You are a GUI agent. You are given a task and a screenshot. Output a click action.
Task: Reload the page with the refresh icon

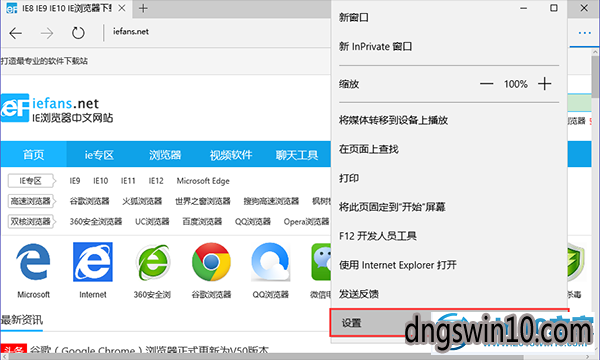(78, 33)
